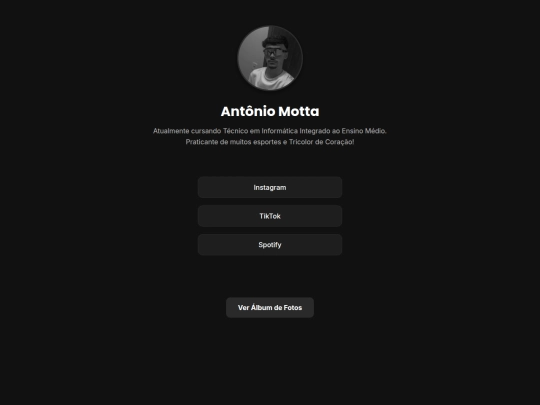Click the Ver Álbum de Fotos button
This screenshot has width=540, height=405.
click(270, 308)
